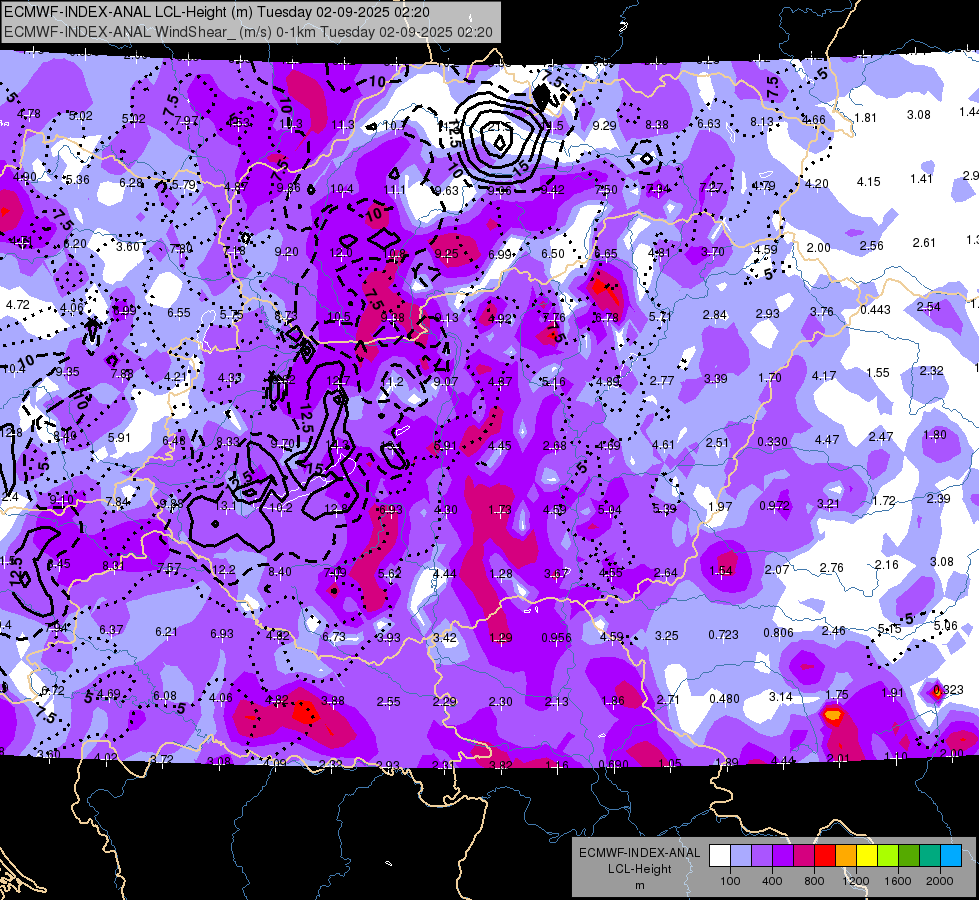
Task: Click the '1.55' wind shear value
Action: click(x=878, y=372)
